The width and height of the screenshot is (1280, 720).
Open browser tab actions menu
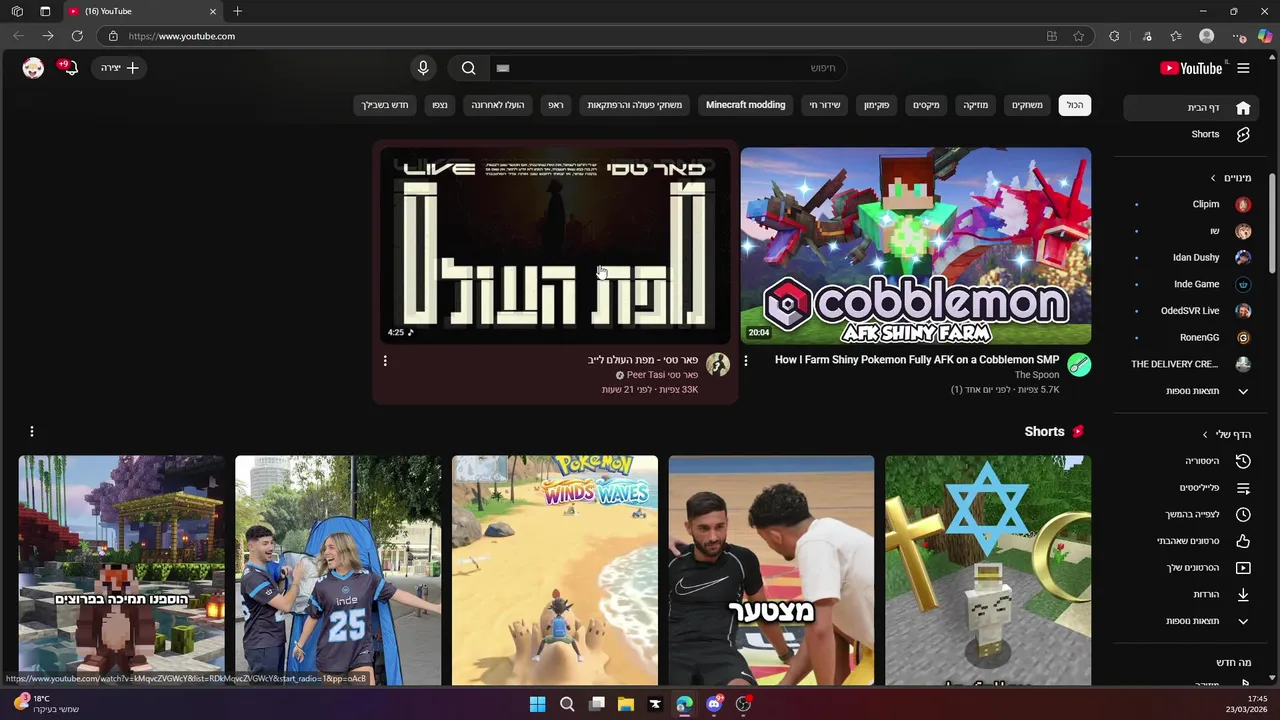(45, 11)
